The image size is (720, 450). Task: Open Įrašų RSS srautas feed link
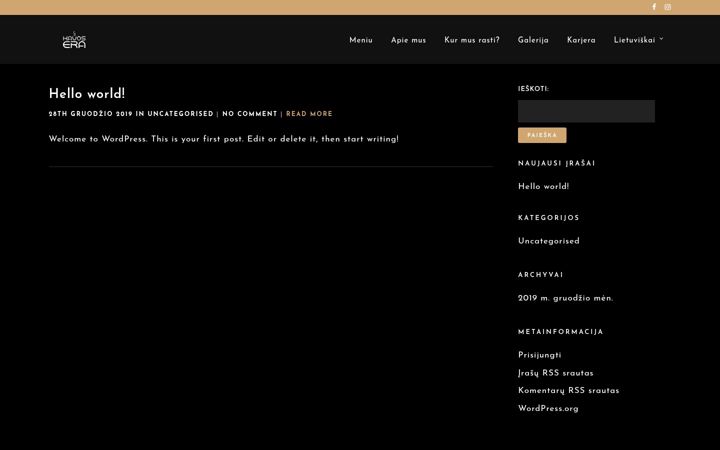click(x=555, y=373)
